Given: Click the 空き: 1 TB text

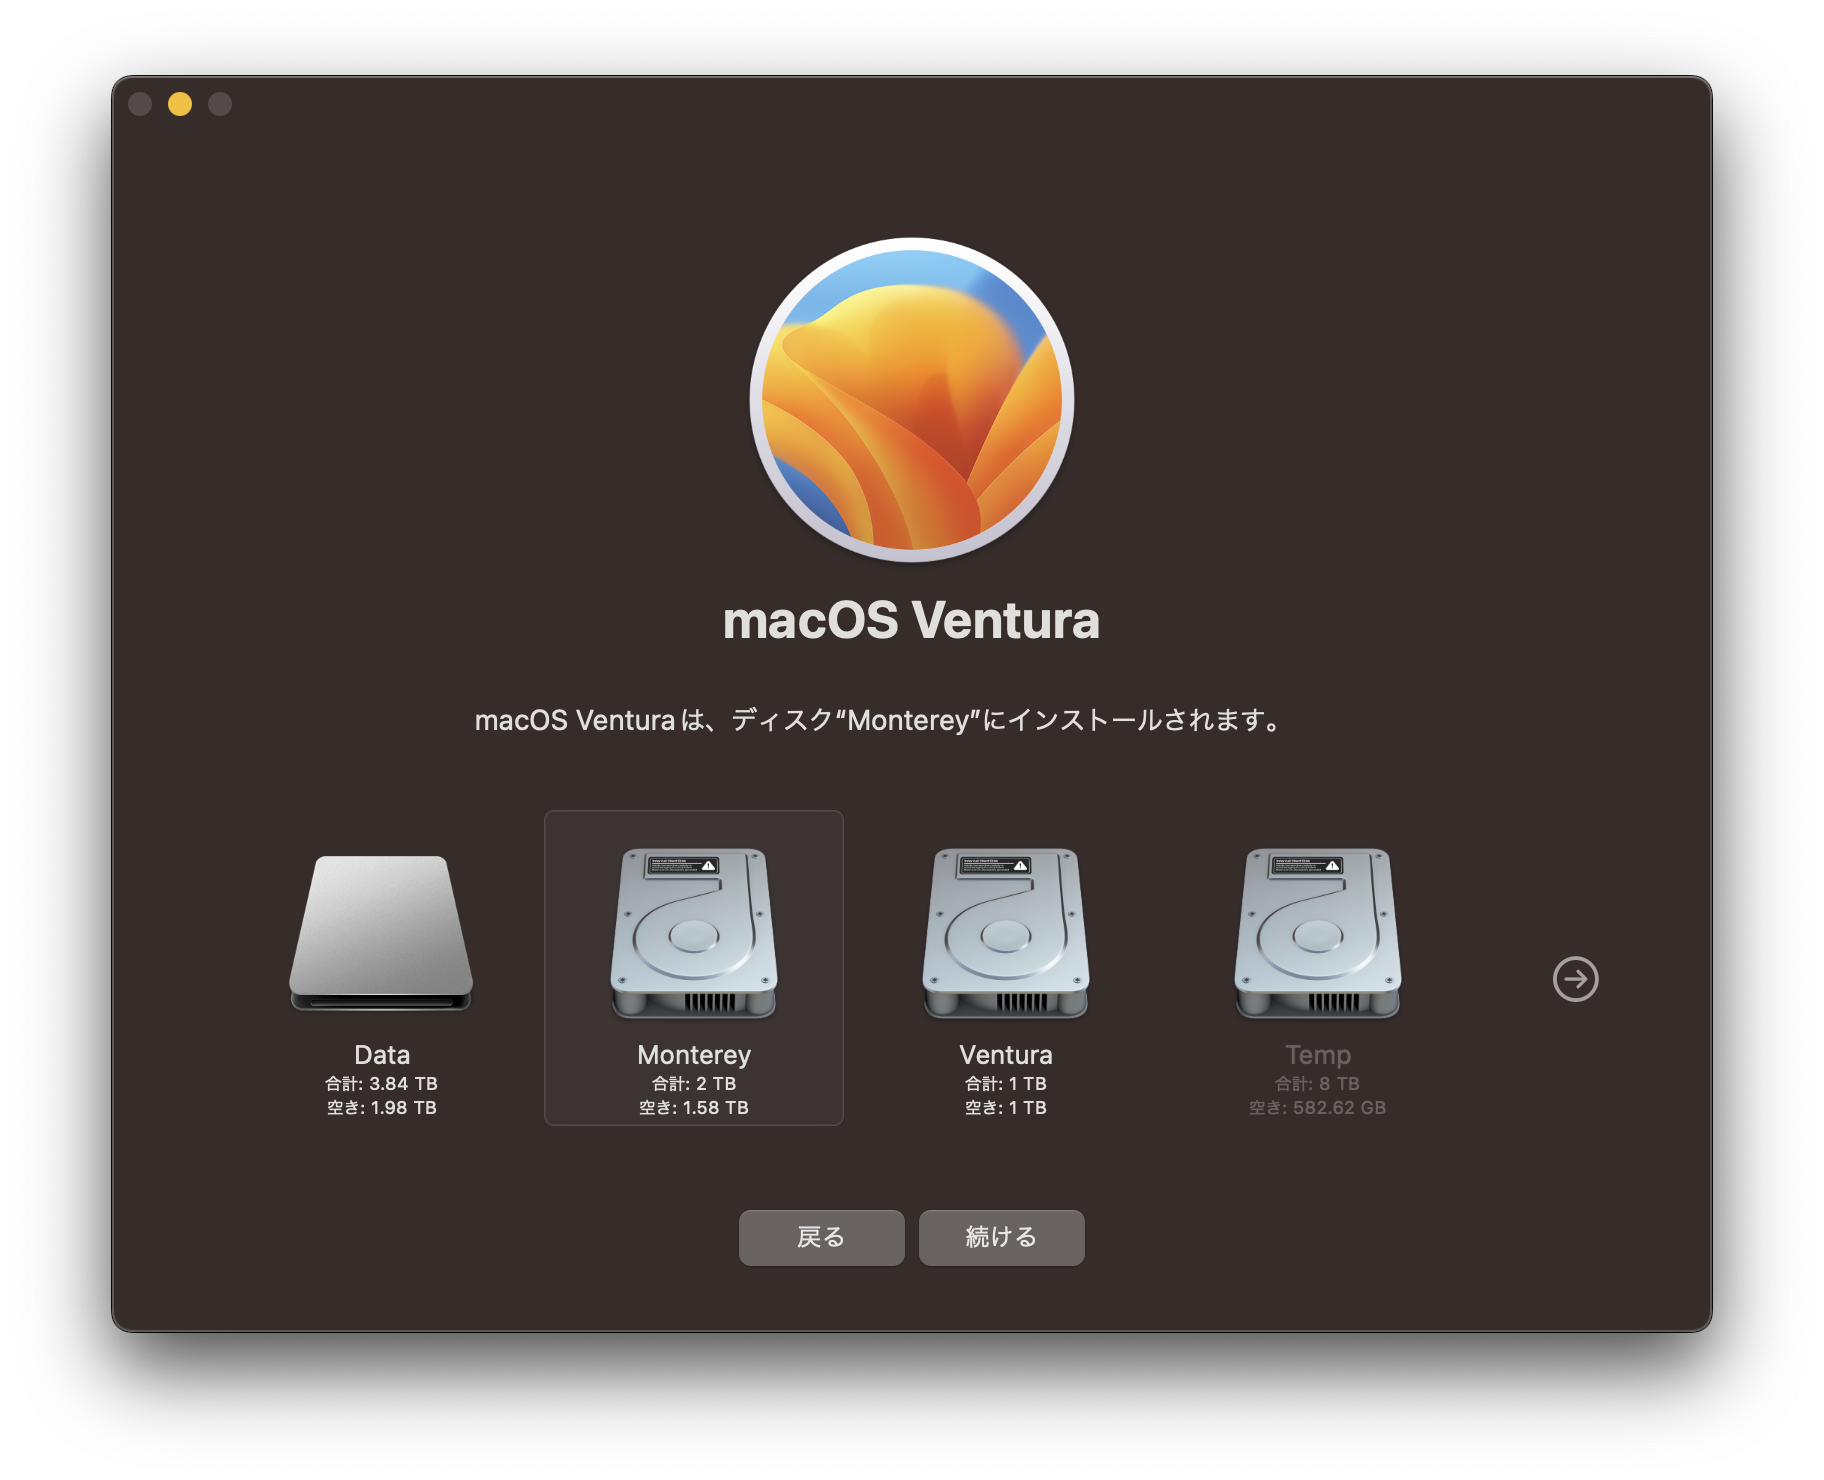Looking at the screenshot, I should tap(1006, 1108).
